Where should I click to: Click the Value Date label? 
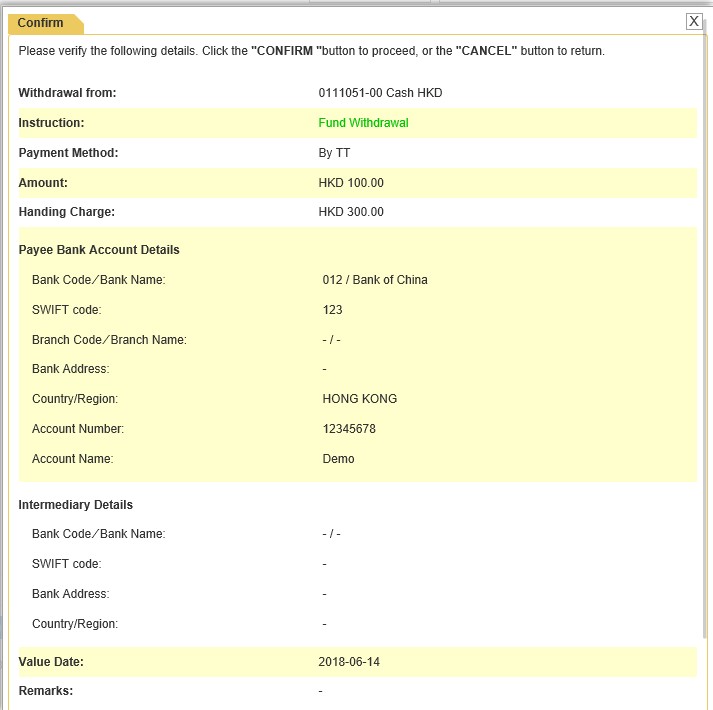pyautogui.click(x=51, y=662)
